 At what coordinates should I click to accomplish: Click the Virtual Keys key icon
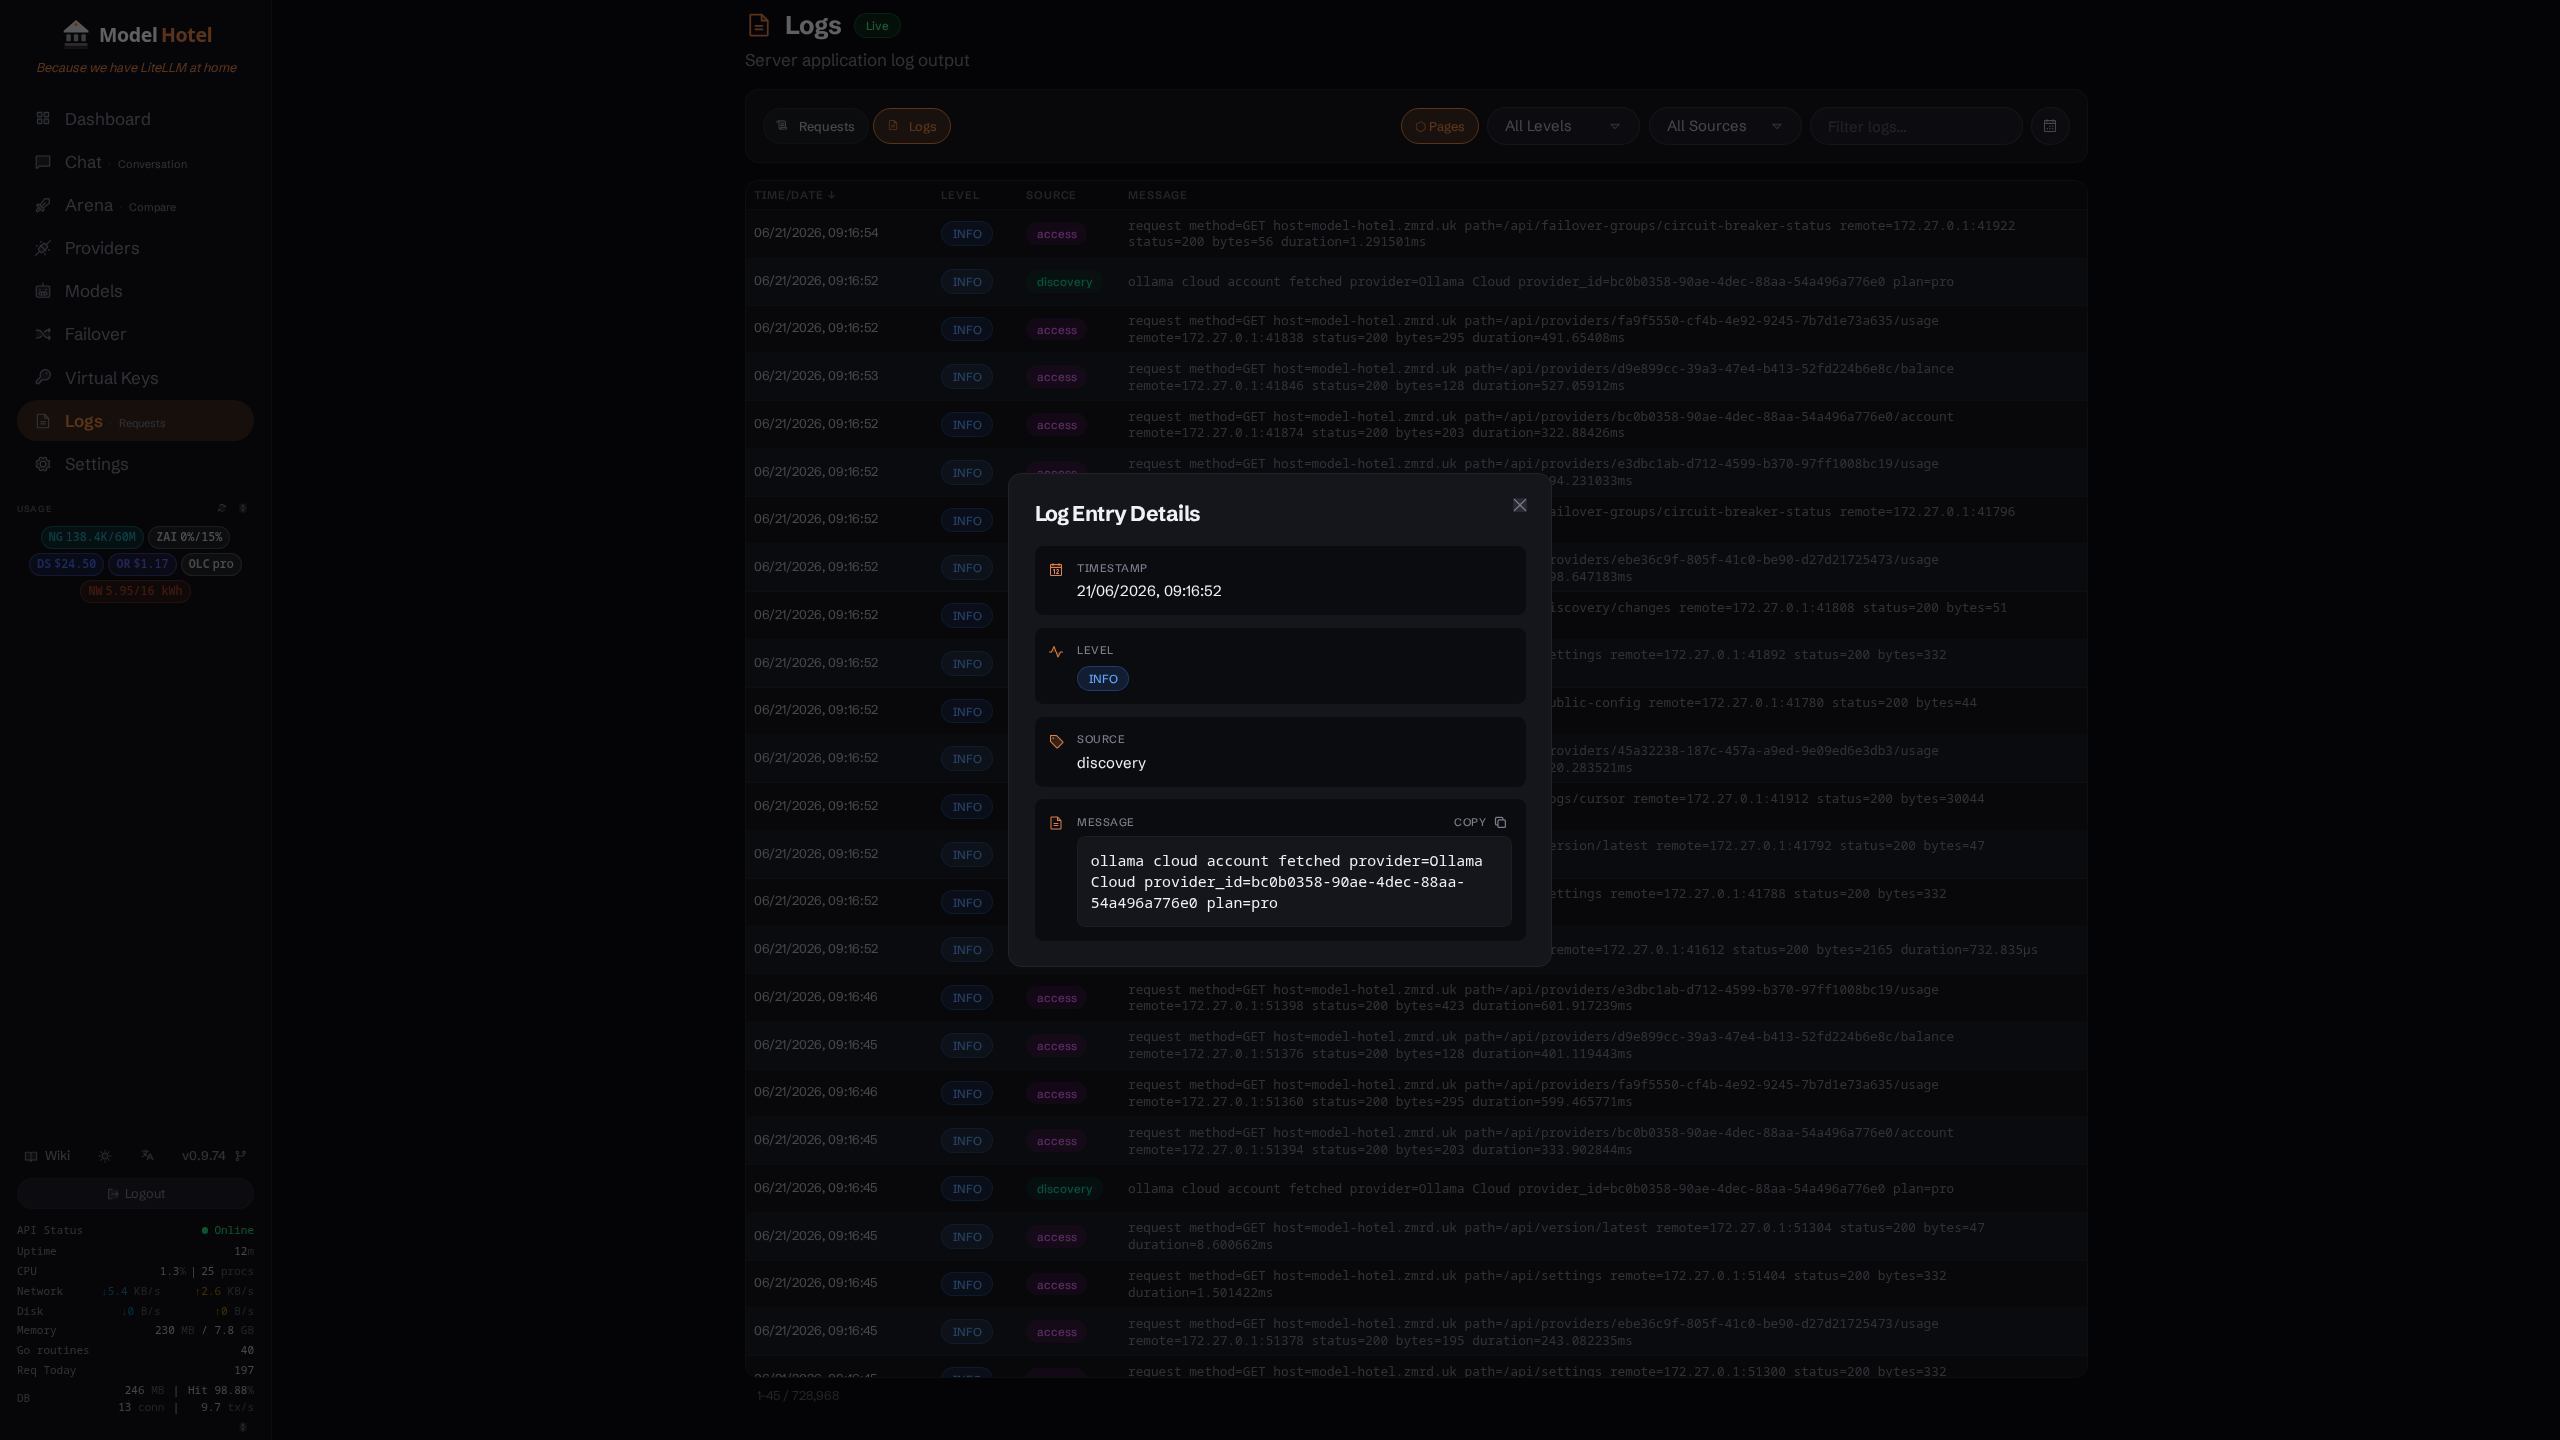[x=43, y=377]
